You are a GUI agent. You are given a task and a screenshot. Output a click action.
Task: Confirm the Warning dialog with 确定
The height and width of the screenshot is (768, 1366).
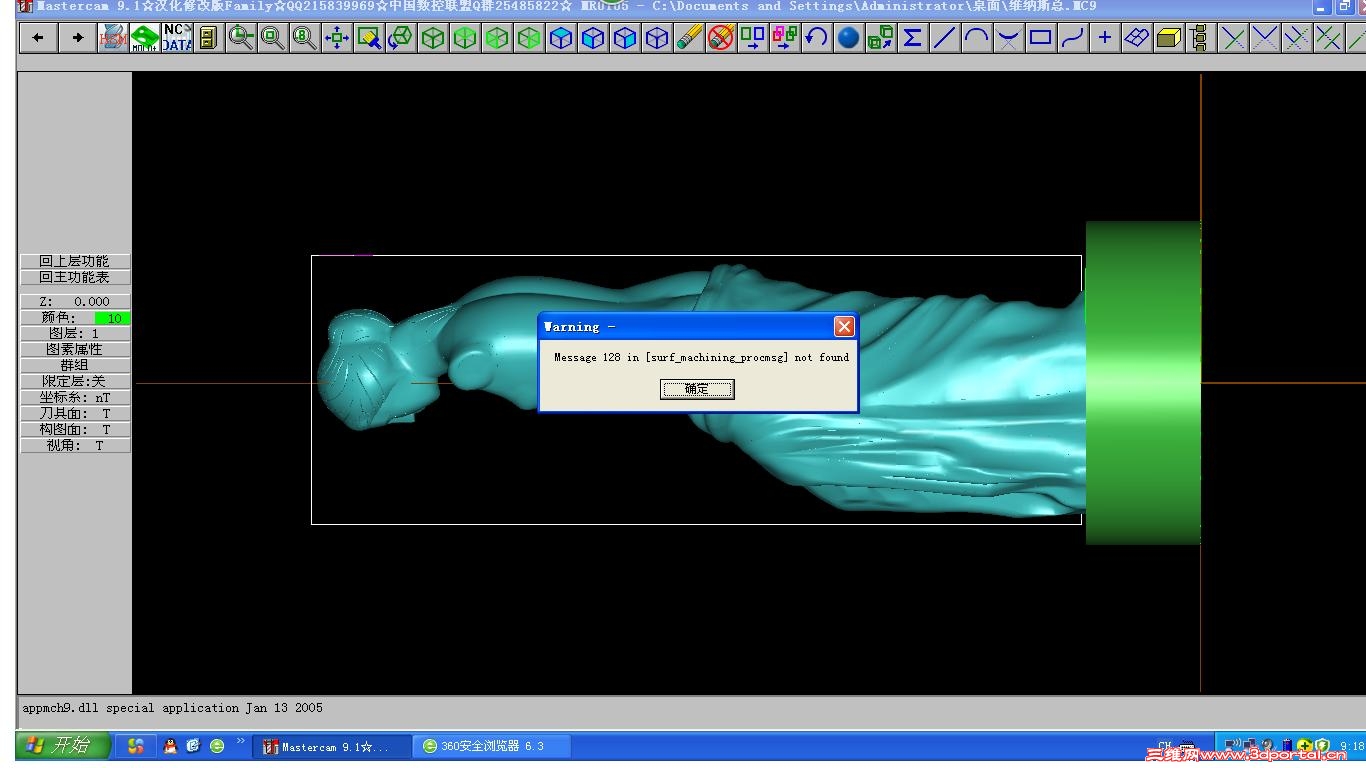(697, 389)
